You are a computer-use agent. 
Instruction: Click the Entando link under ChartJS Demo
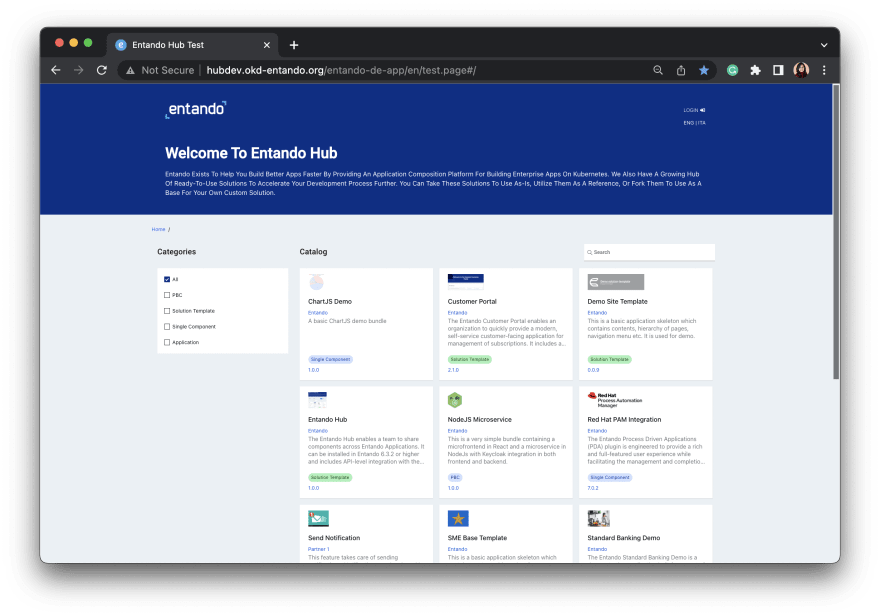[318, 312]
